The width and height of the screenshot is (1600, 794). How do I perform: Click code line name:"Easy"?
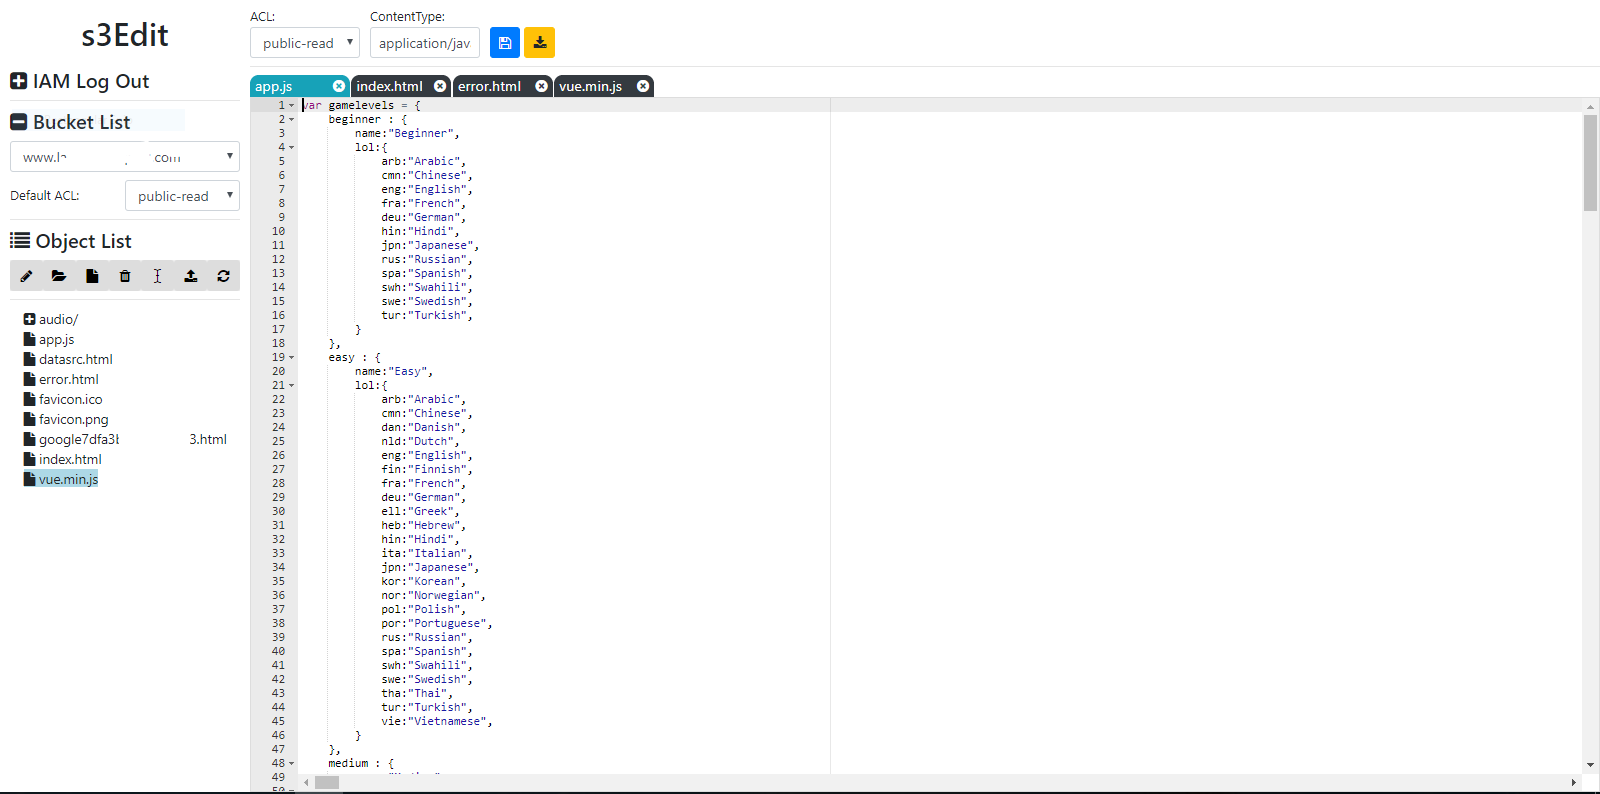pos(394,371)
